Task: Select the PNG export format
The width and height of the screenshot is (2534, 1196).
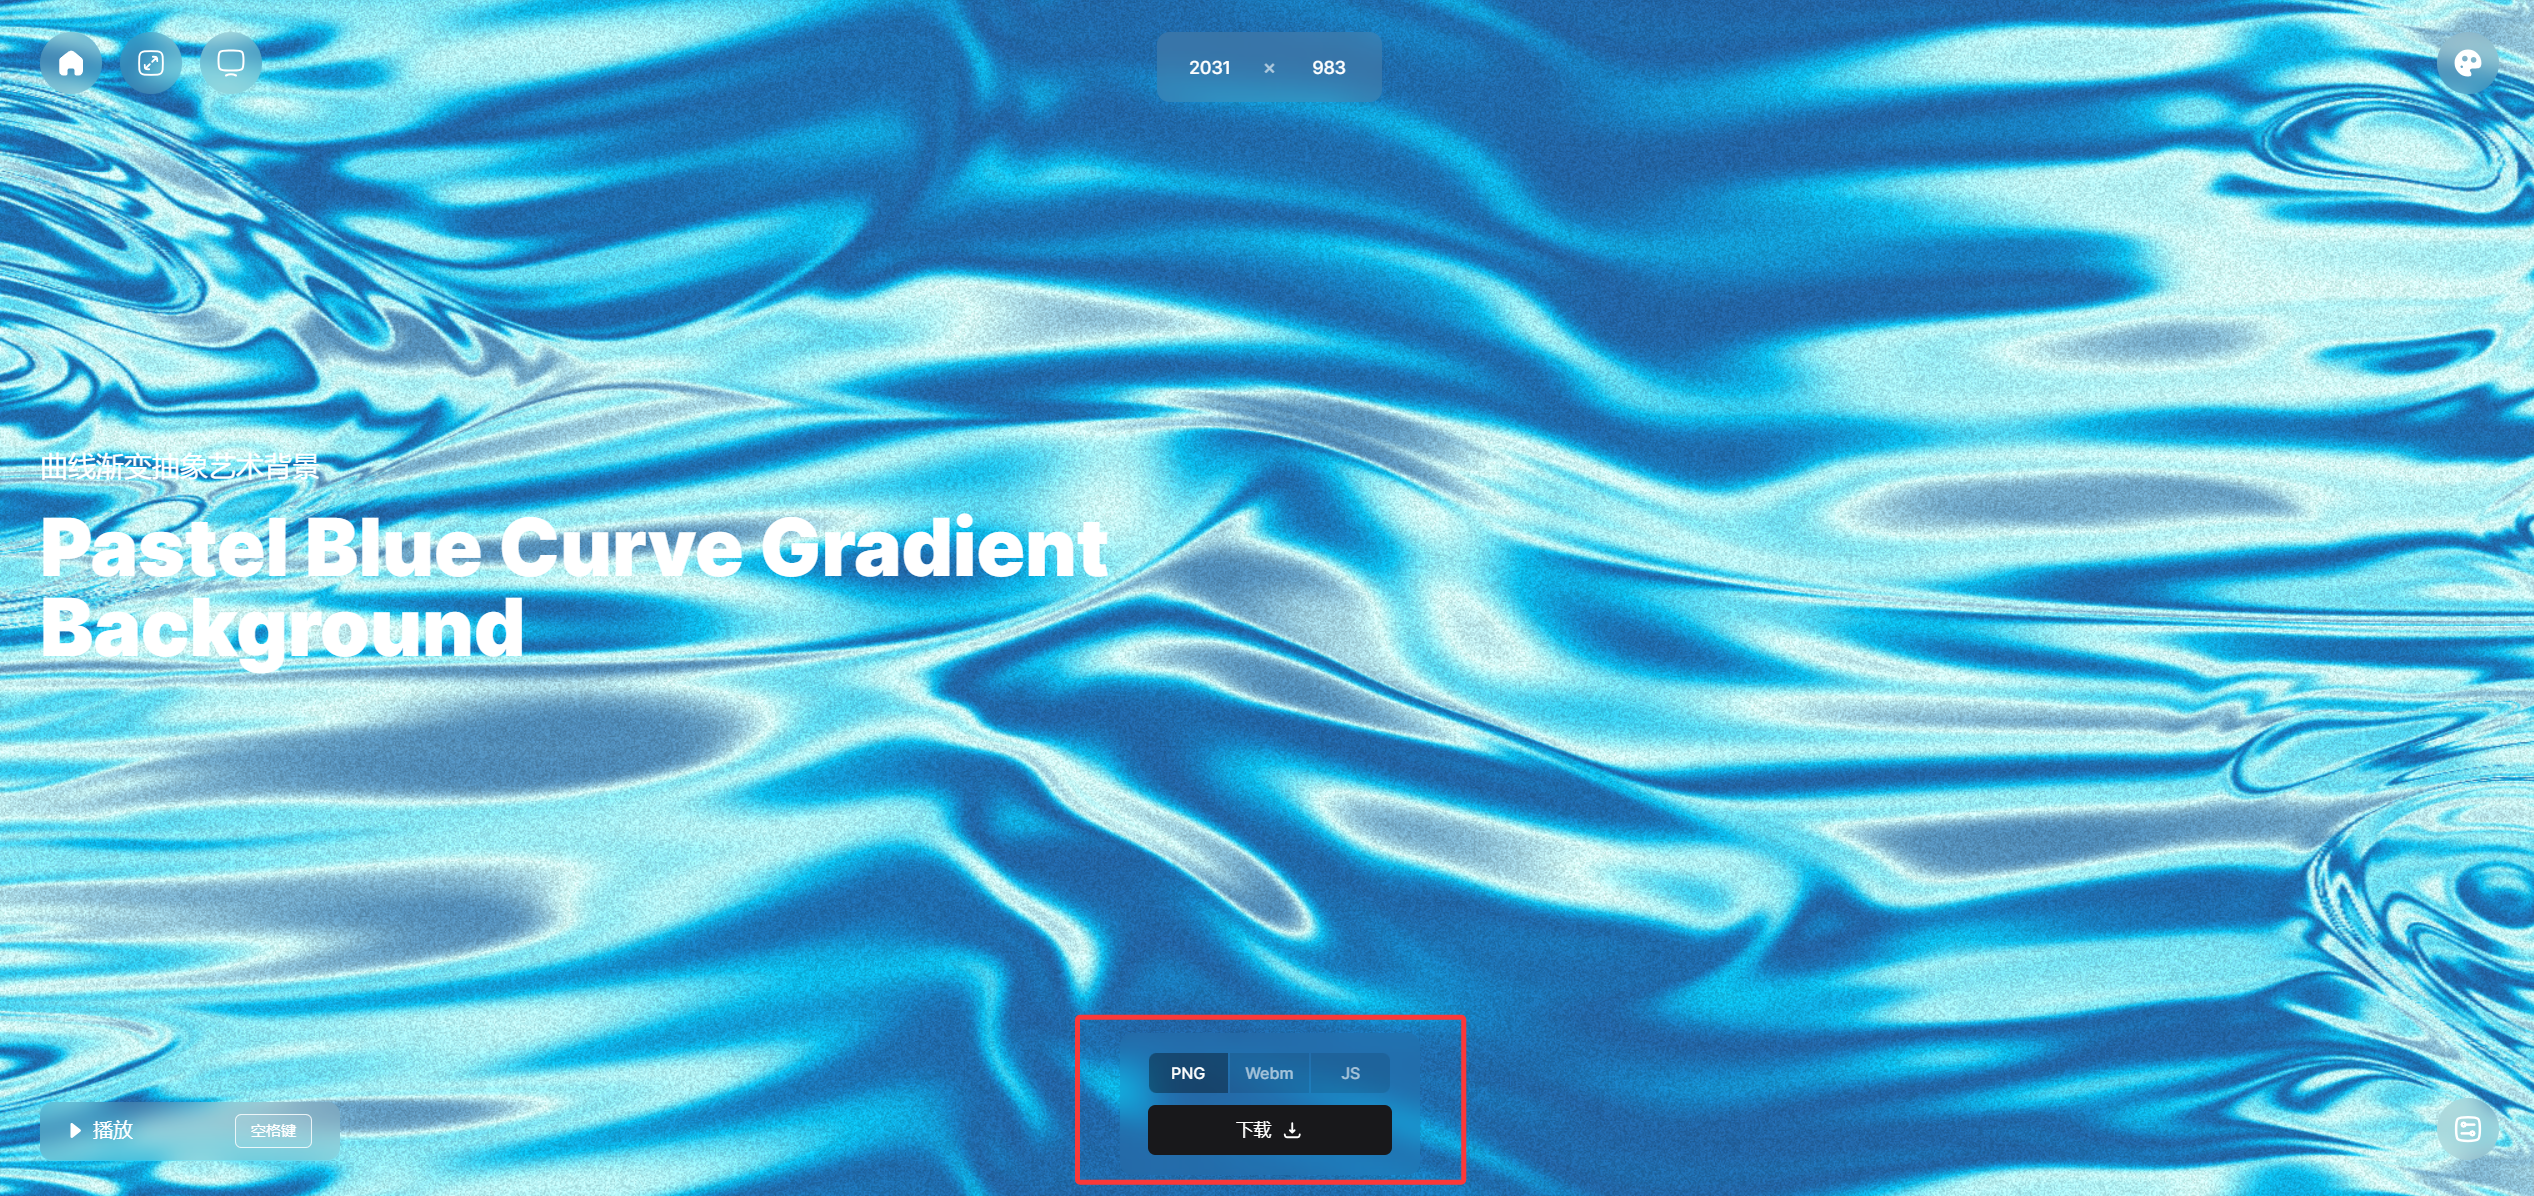Action: click(1188, 1073)
